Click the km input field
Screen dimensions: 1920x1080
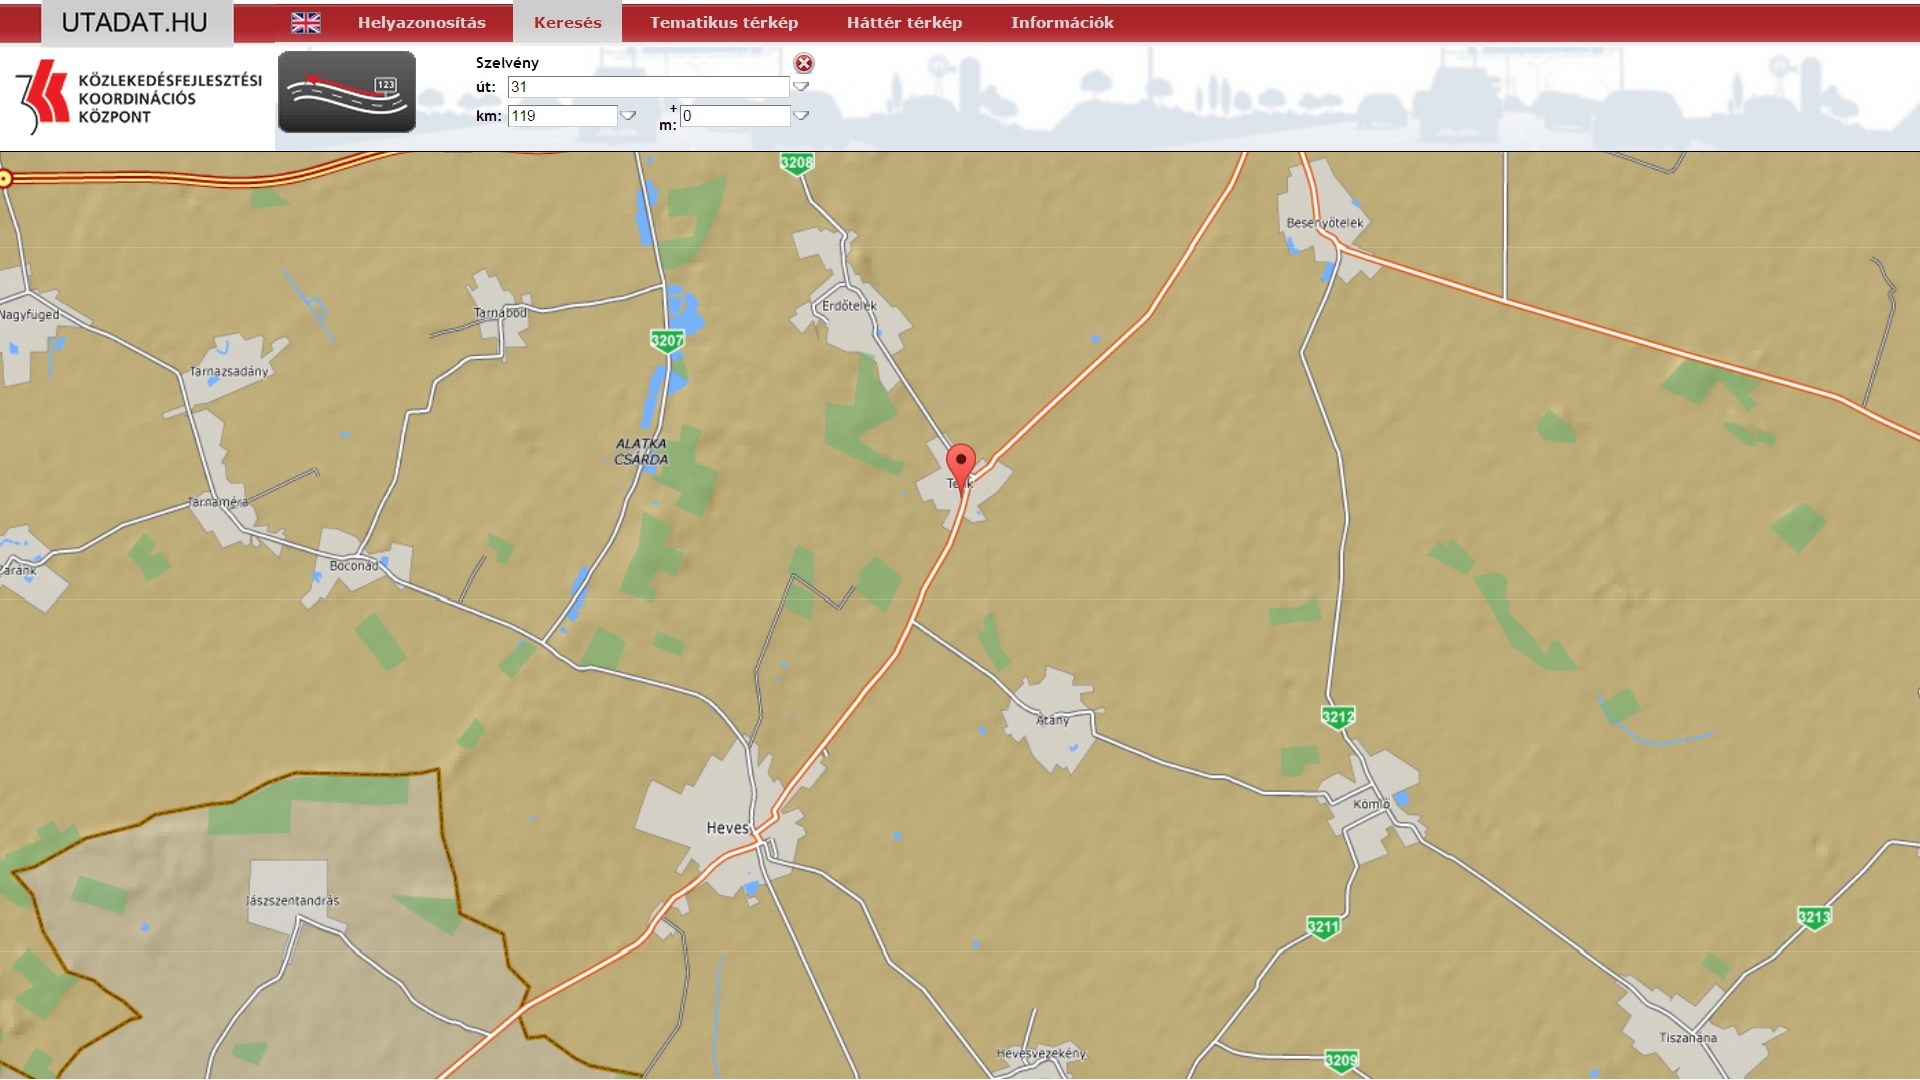coord(562,116)
